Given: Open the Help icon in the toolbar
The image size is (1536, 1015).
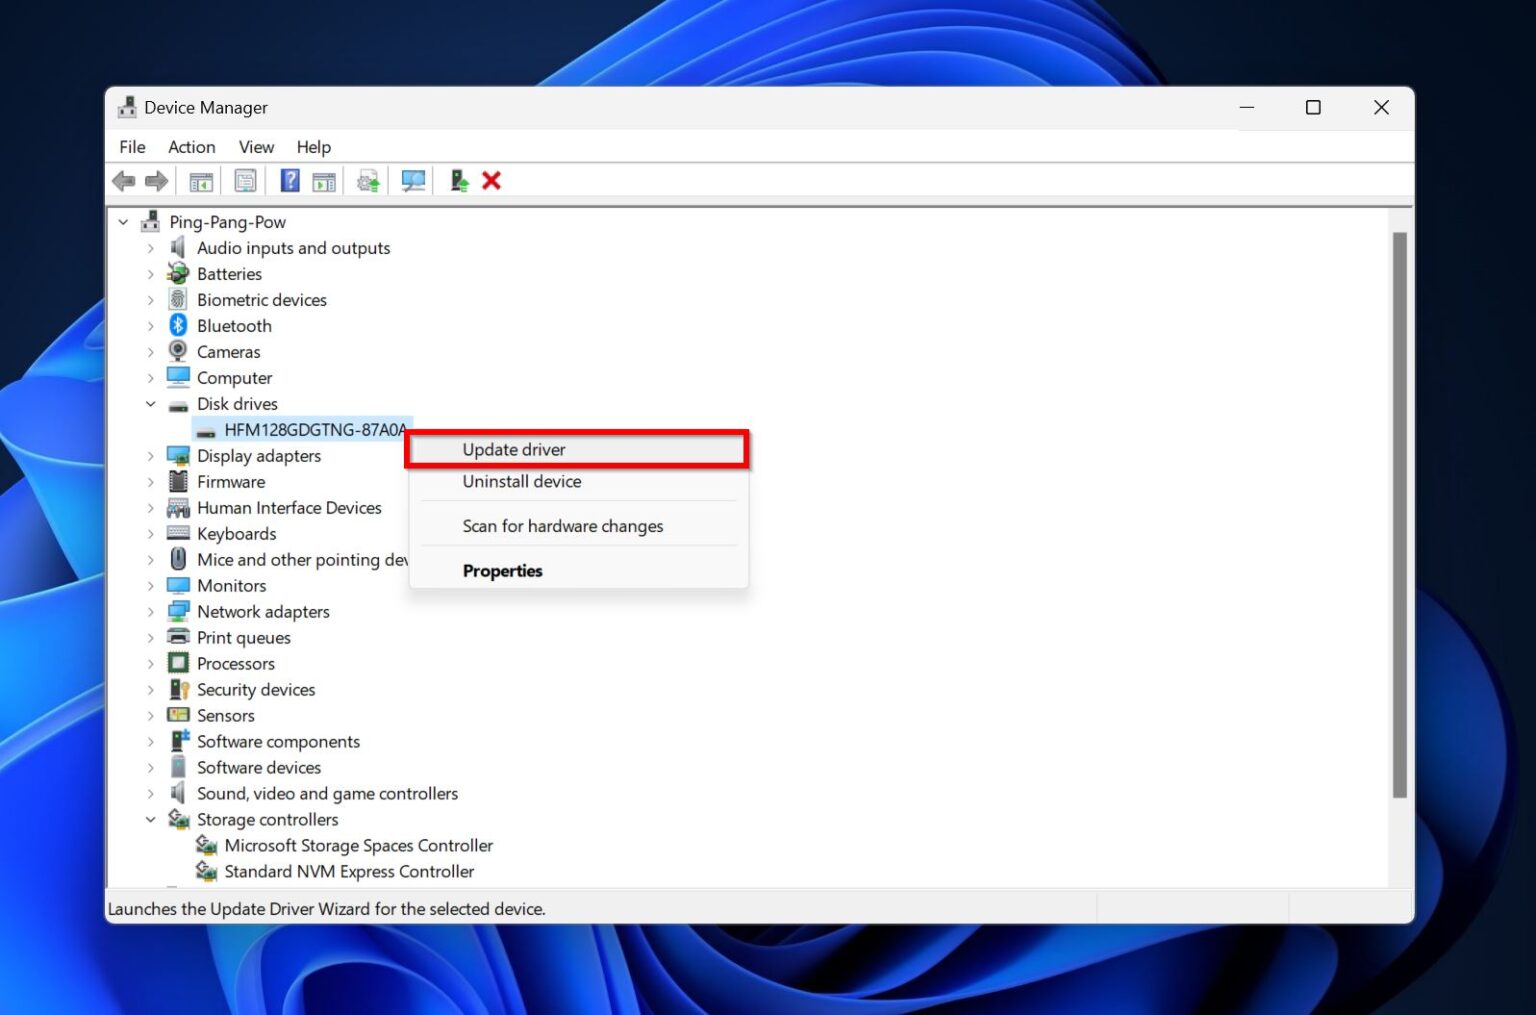Looking at the screenshot, I should pos(289,180).
